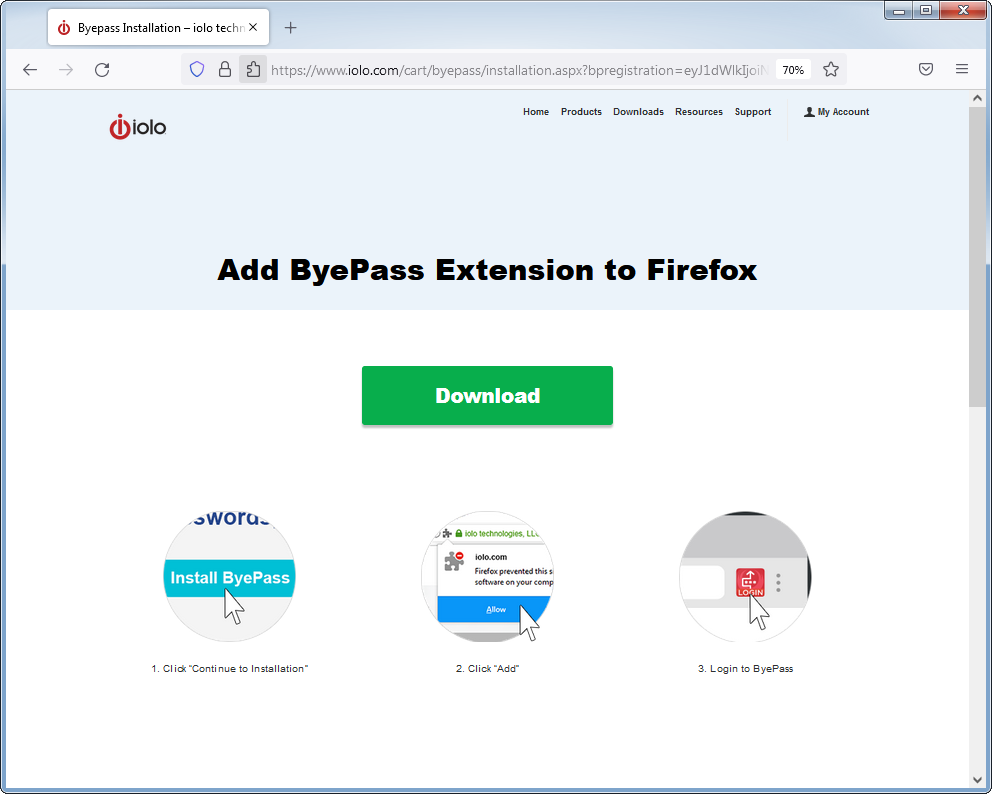Reload the current page
The image size is (992, 794).
coord(102,70)
